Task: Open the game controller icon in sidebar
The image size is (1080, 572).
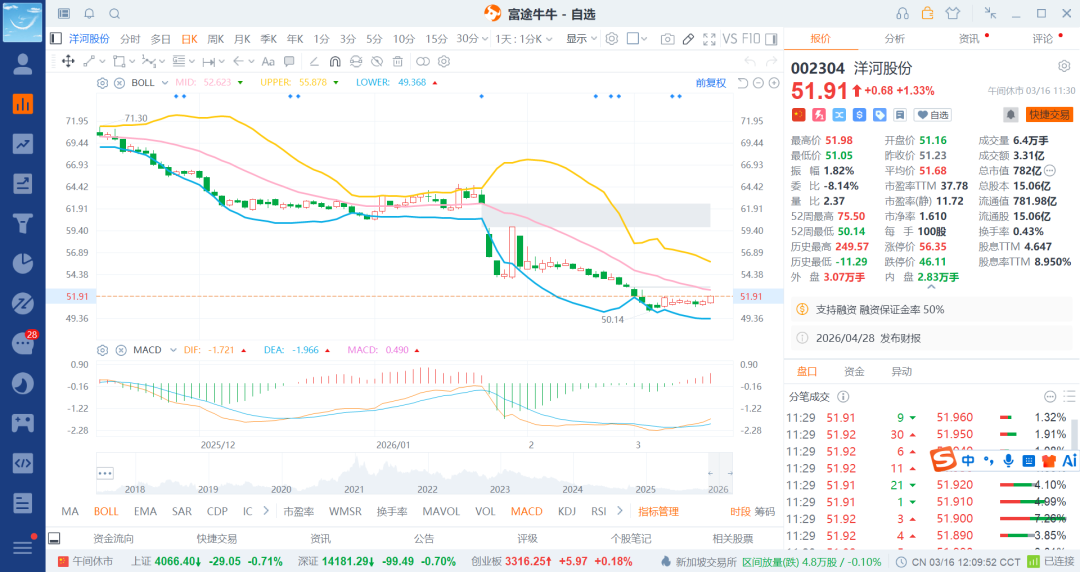Action: [x=23, y=422]
